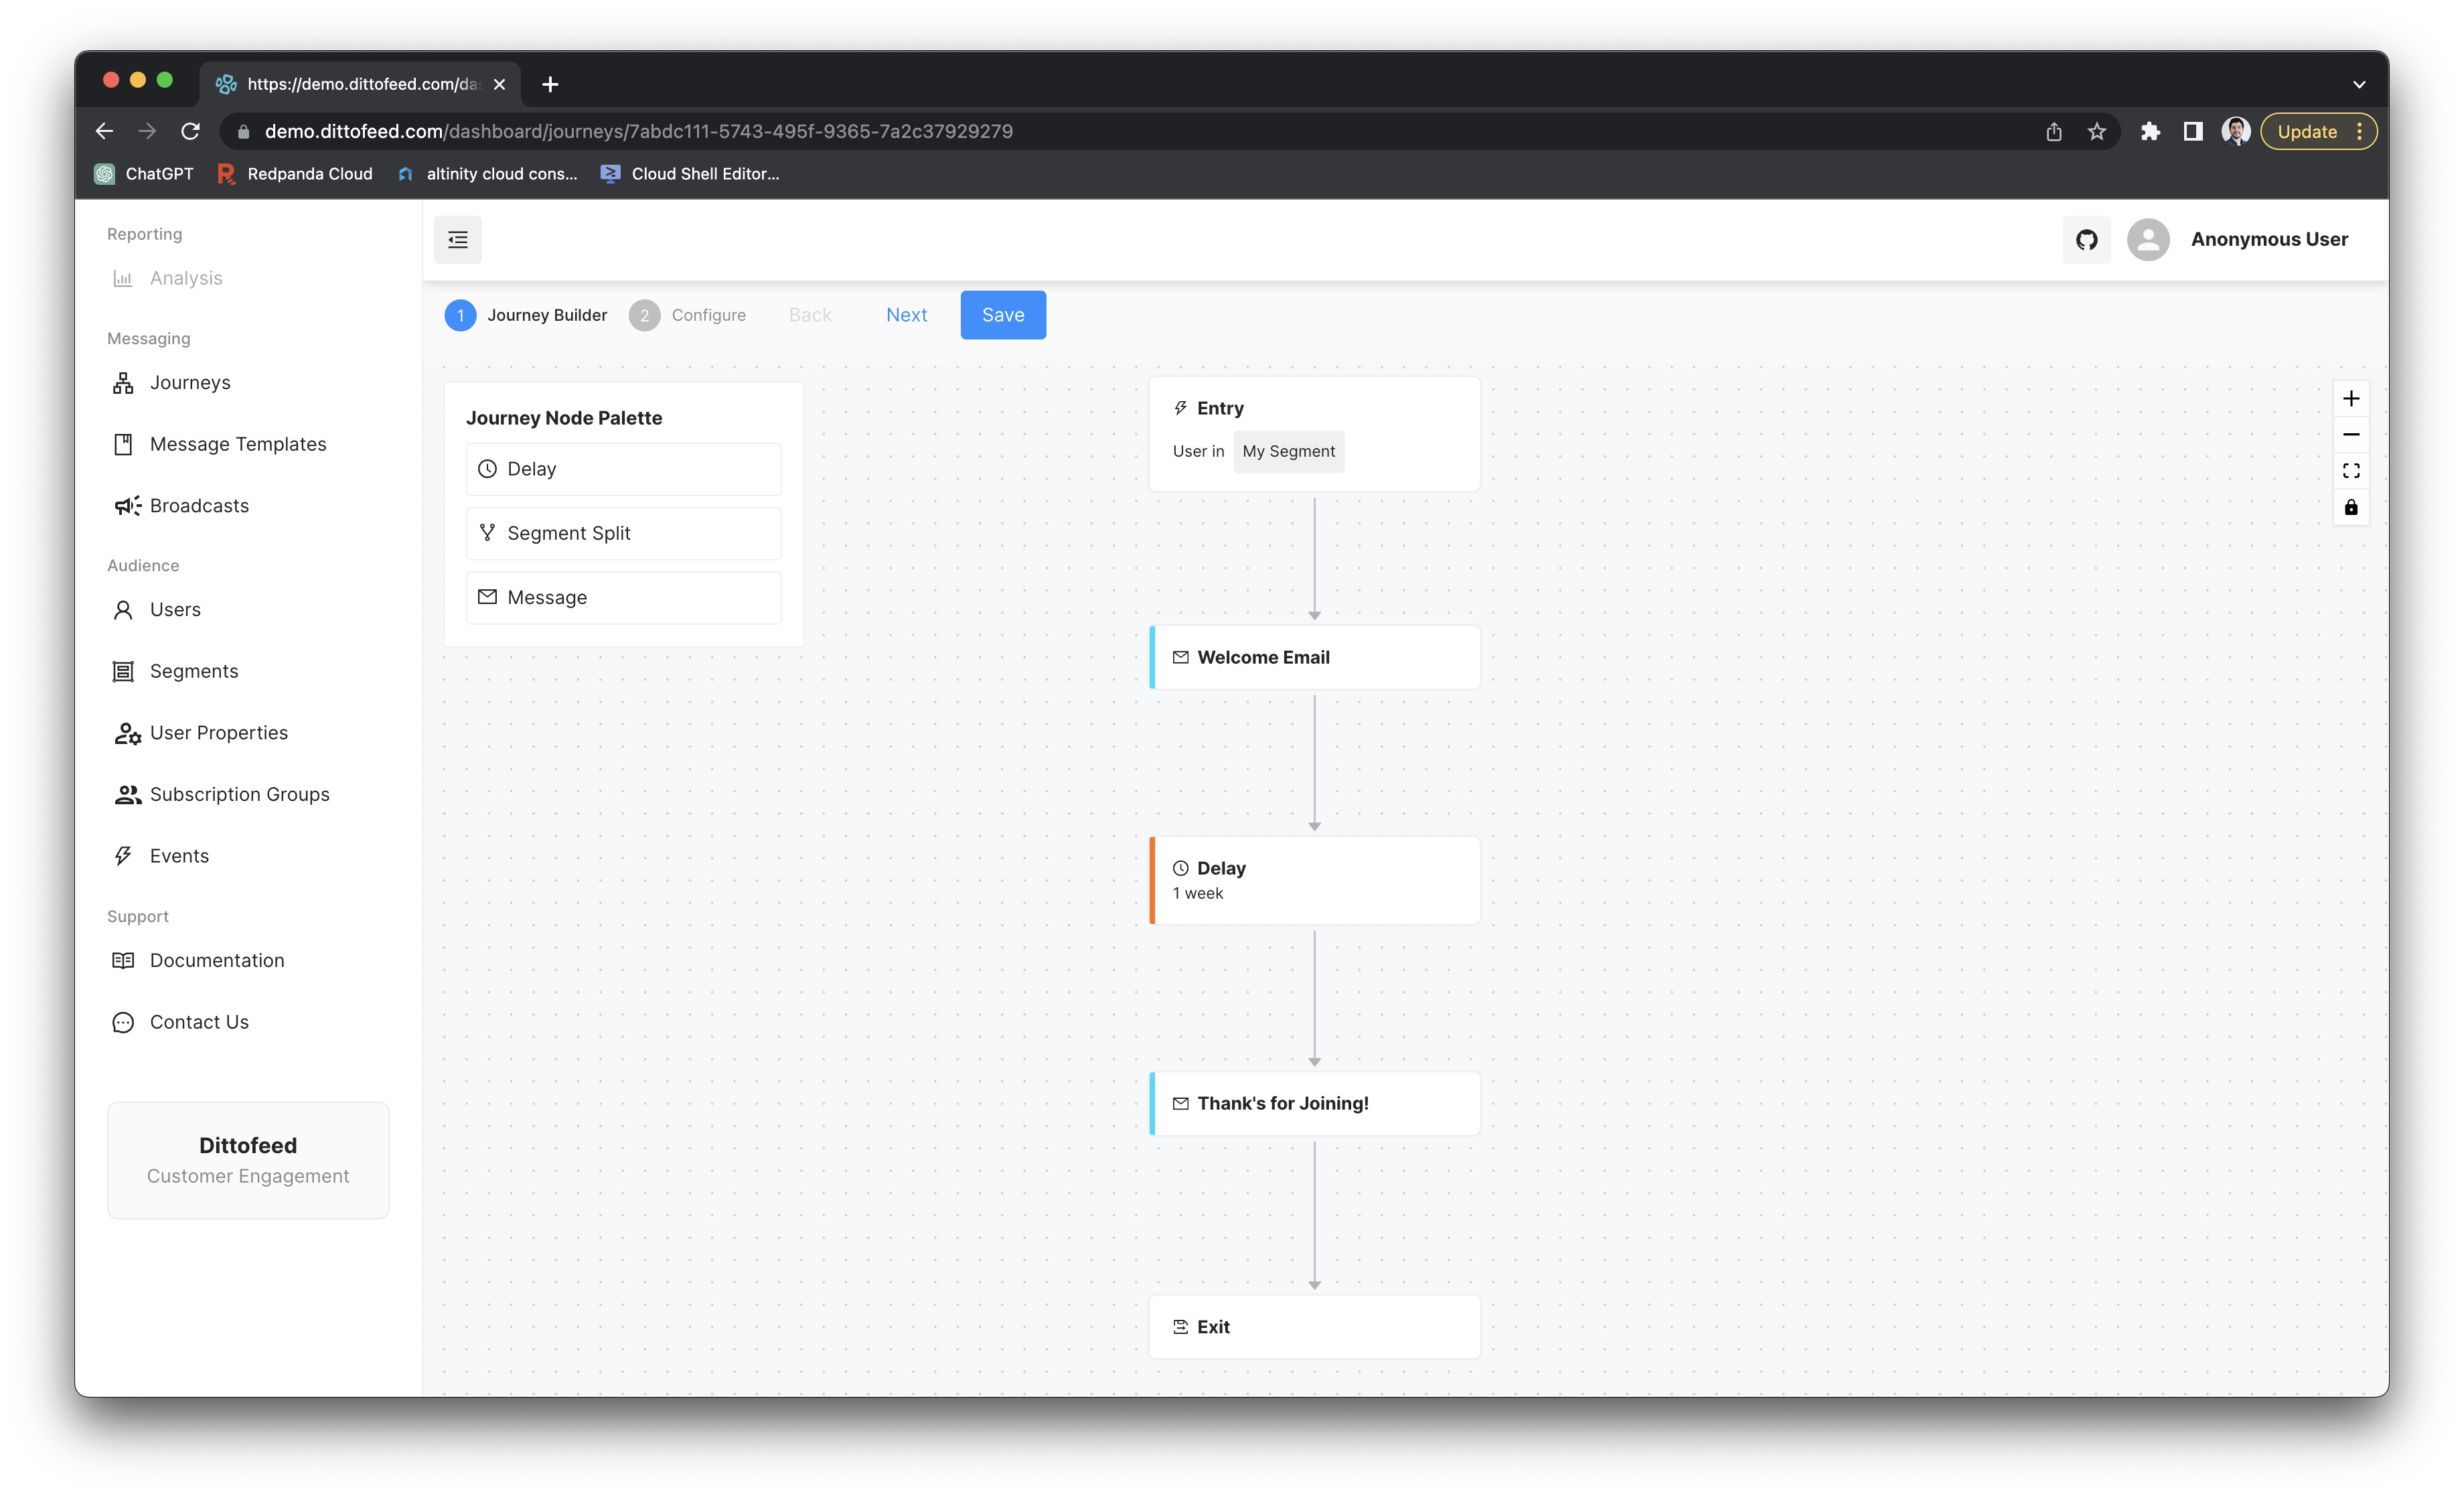Select the Message node in the palette
This screenshot has height=1496, width=2464.
(623, 597)
